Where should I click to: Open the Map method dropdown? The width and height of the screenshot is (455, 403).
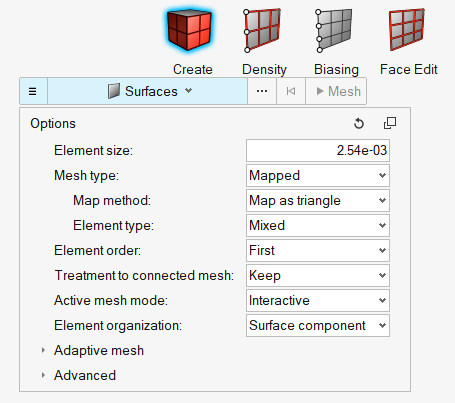[318, 200]
